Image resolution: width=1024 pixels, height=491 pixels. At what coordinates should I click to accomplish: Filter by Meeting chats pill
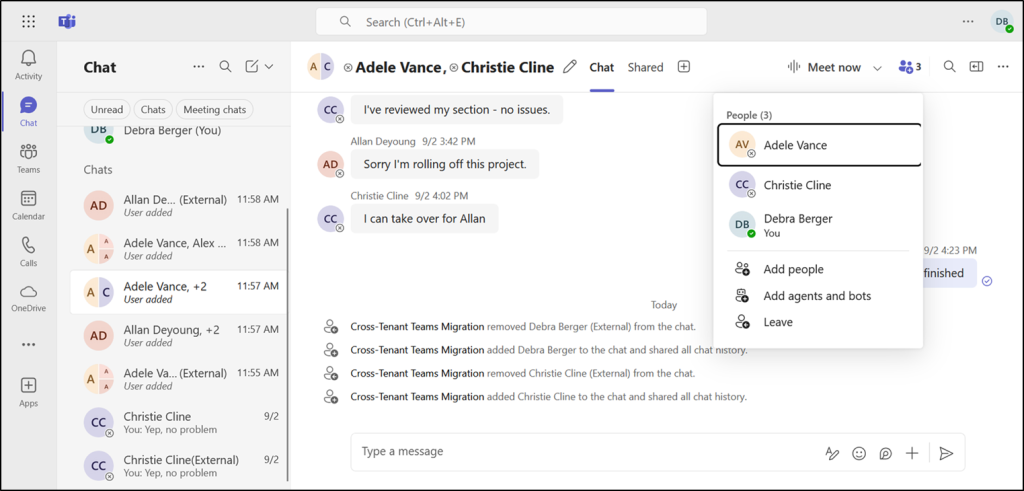215,110
